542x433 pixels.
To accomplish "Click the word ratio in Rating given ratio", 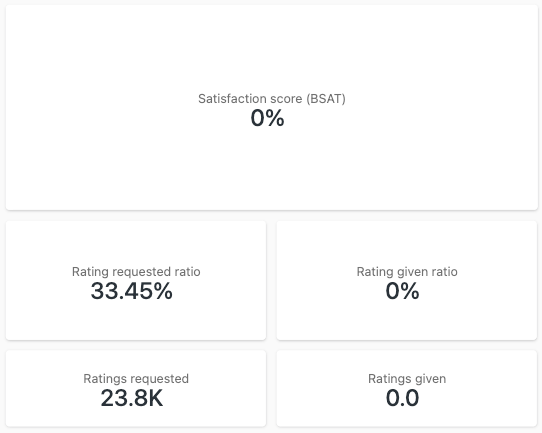I will 444,272.
